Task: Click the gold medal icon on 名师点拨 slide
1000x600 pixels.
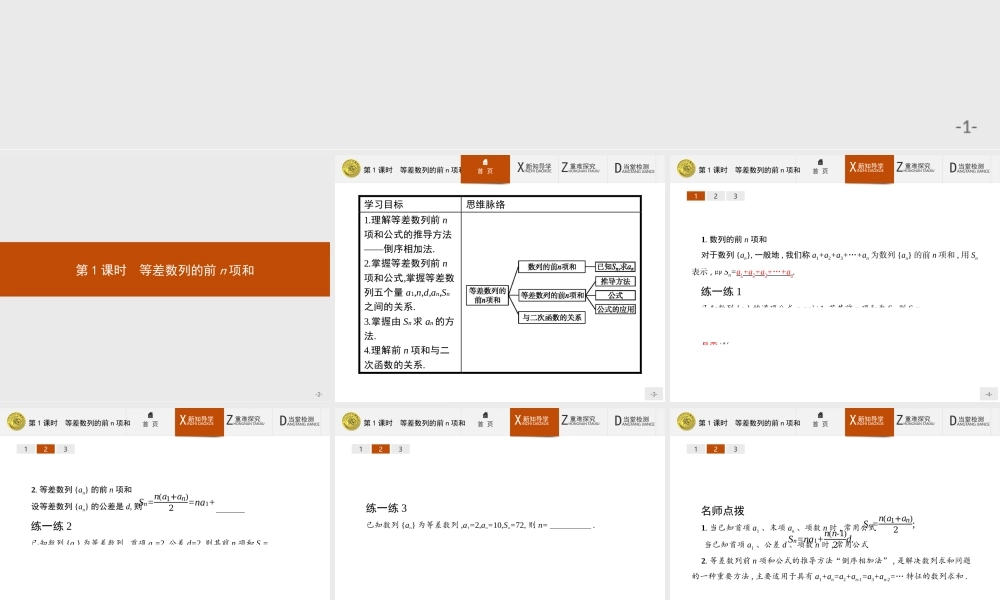Action: [686, 421]
